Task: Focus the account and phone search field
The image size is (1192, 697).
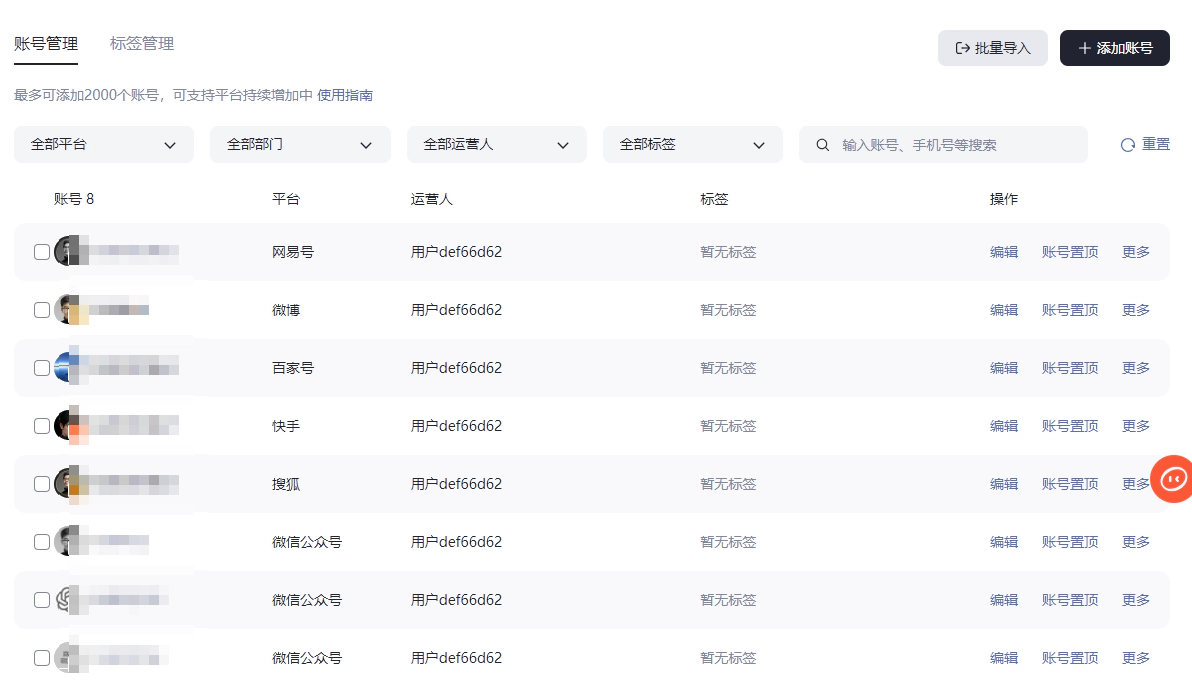Action: click(955, 145)
